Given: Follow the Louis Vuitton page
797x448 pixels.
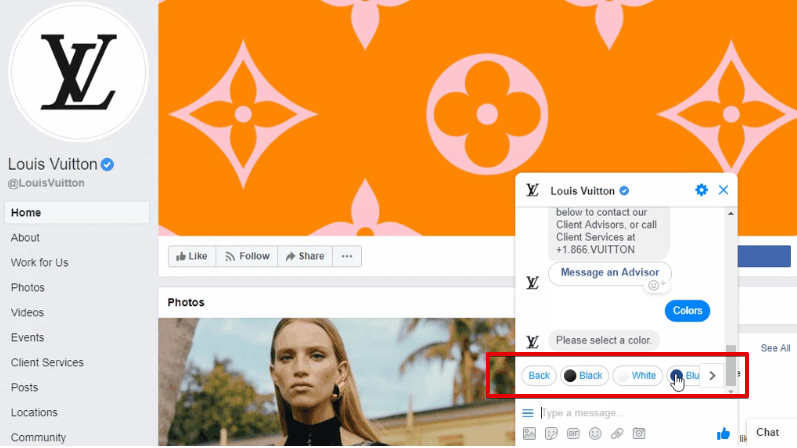Looking at the screenshot, I should [247, 256].
